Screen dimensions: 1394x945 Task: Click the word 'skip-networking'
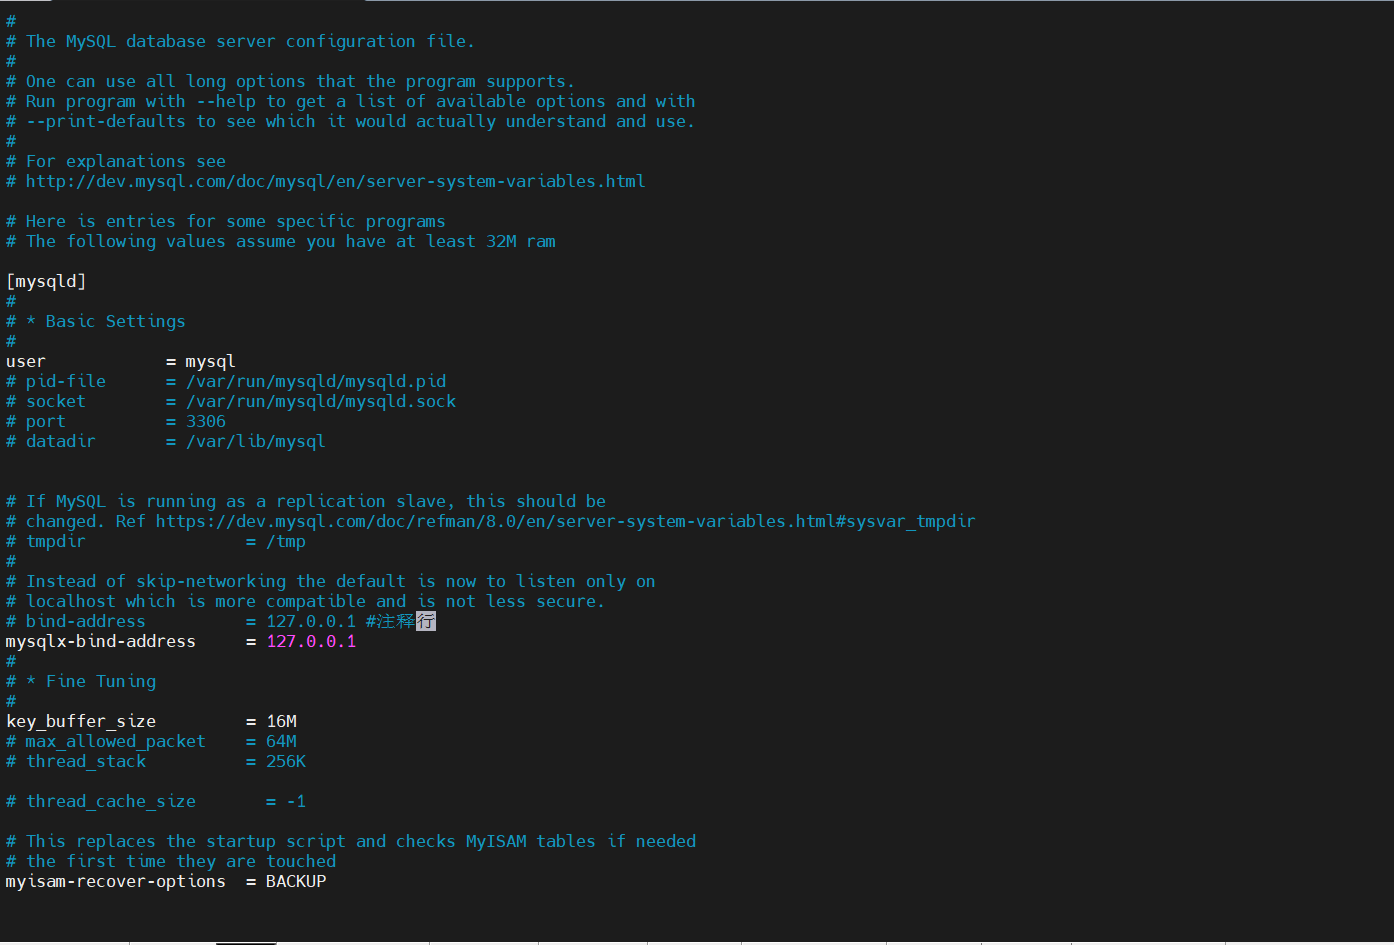click(211, 581)
